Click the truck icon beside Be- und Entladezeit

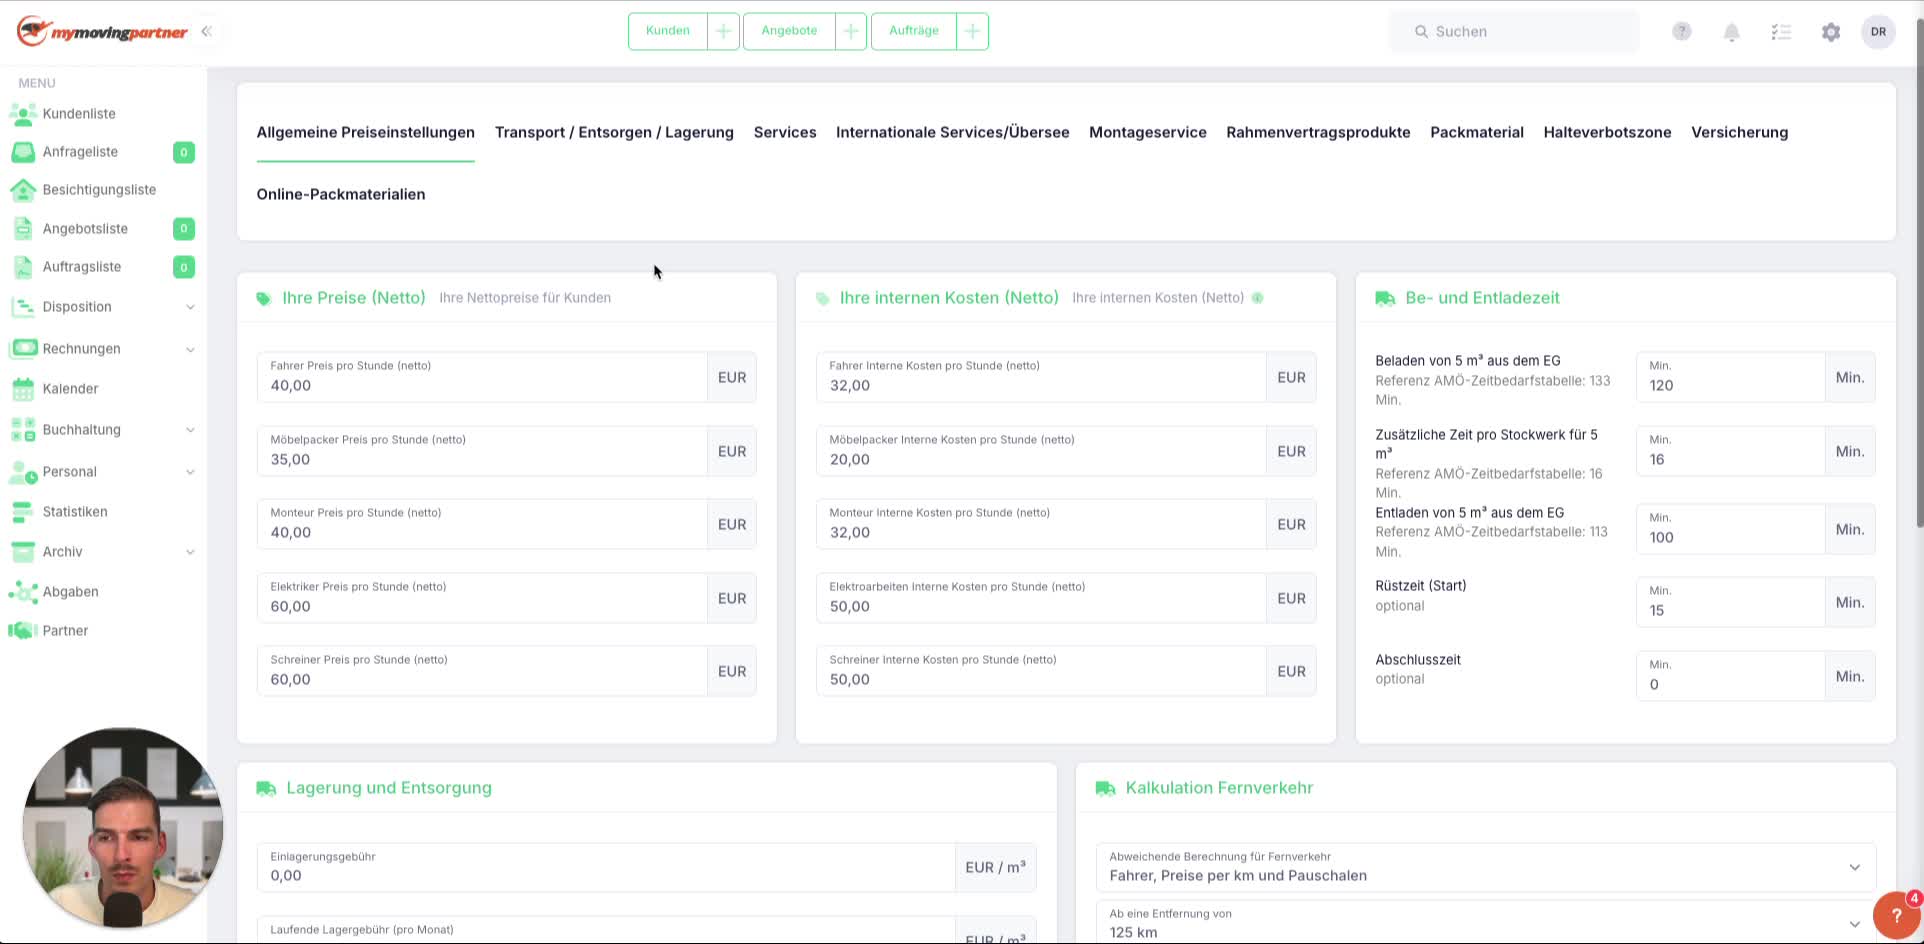(x=1385, y=298)
